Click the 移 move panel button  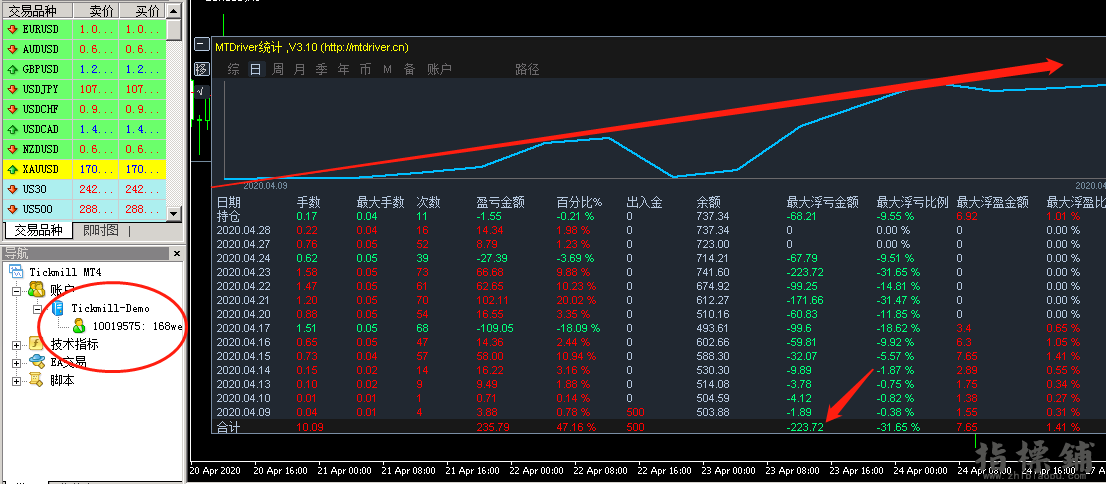pos(202,69)
